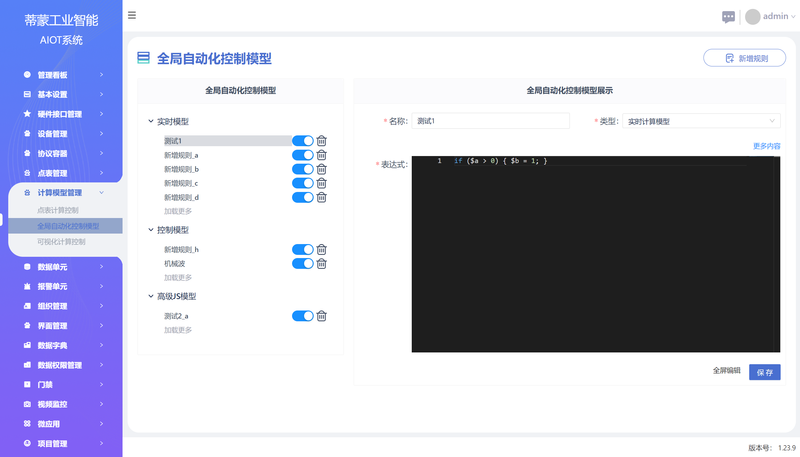This screenshot has height=457, width=800.
Task: Click the 数据单元 sidebar icon
Action: 27,267
